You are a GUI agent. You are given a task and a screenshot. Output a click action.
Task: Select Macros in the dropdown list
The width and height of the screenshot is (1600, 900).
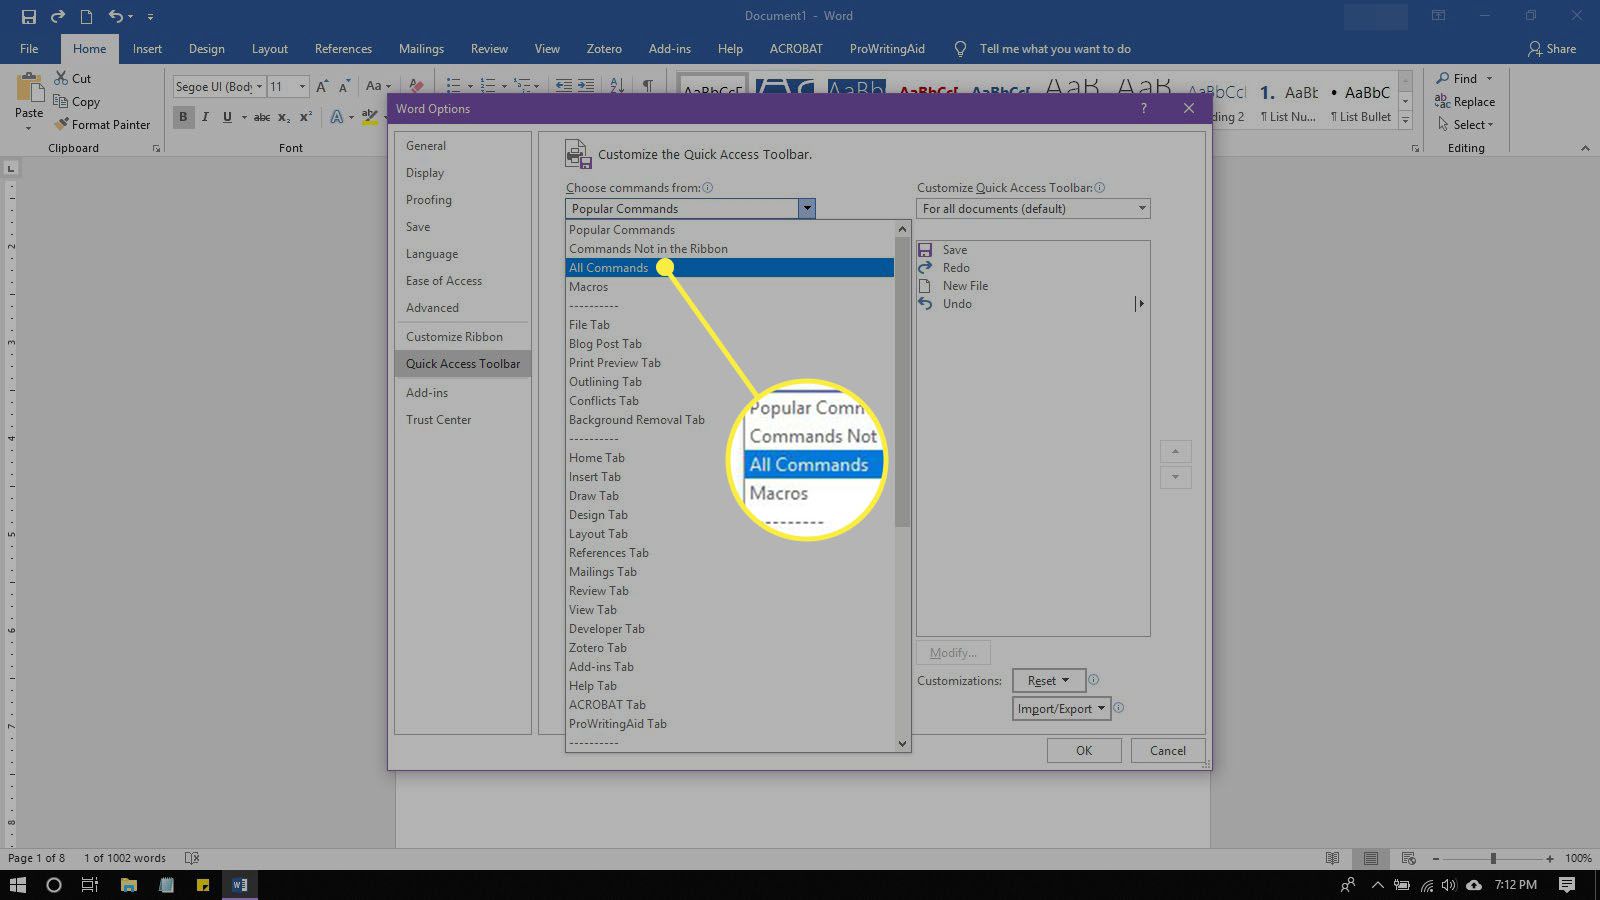(x=730, y=286)
